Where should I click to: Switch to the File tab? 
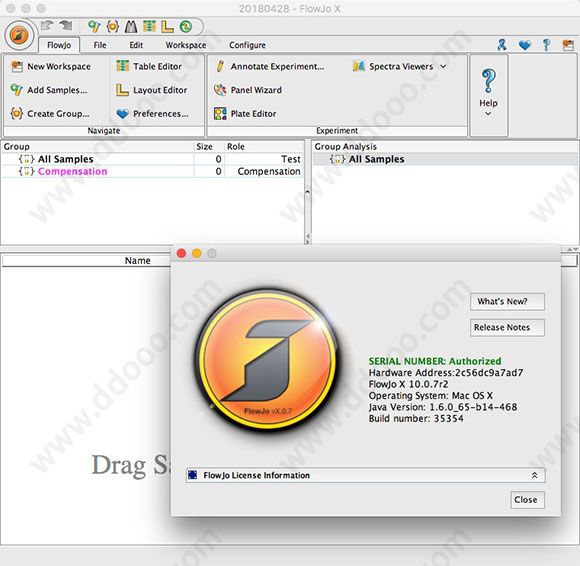[100, 45]
